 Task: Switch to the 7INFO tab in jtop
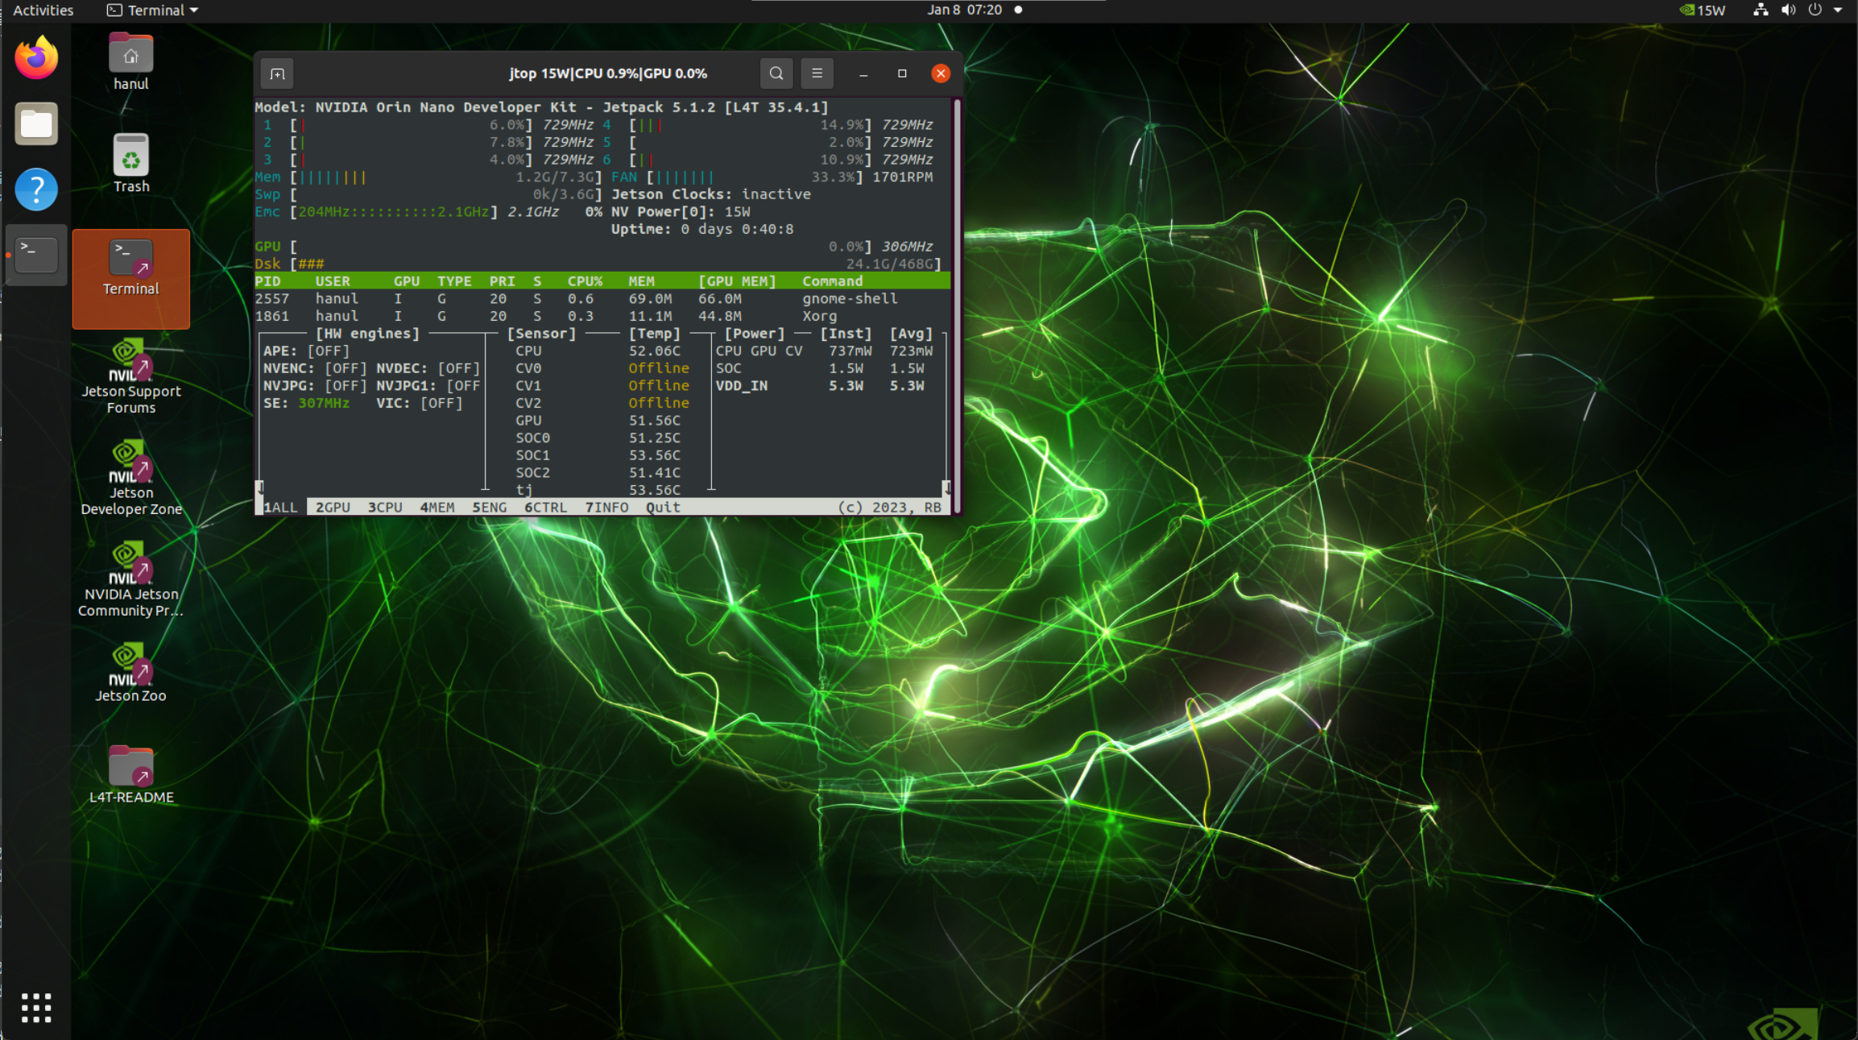point(607,507)
